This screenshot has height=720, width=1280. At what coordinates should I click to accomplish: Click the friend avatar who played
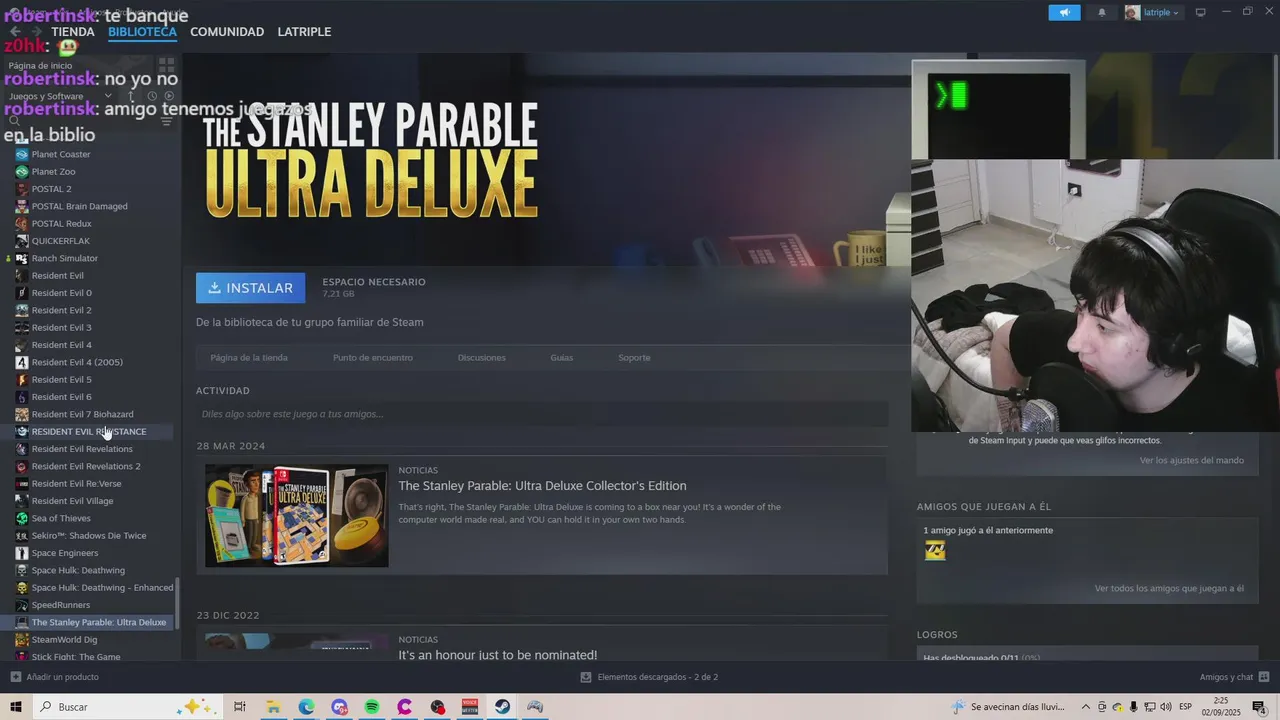tap(935, 550)
